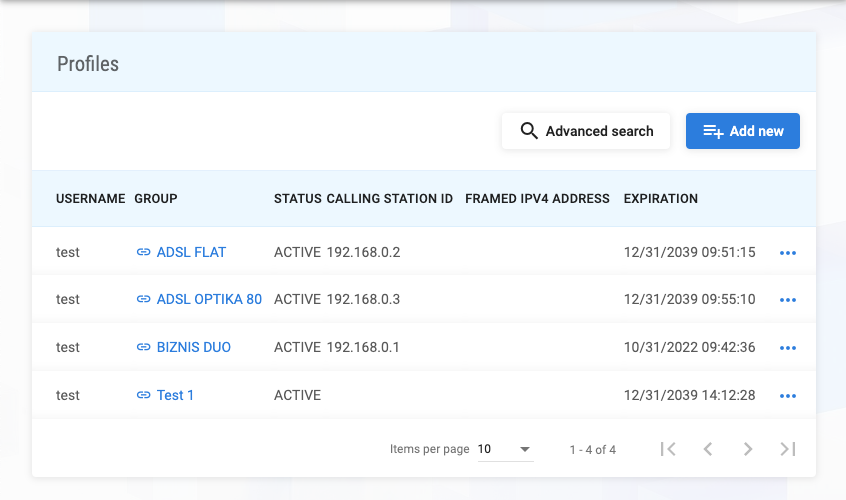This screenshot has width=846, height=500.
Task: Open the three-dot menu for ADSL OPTIKA 80 row
Action: pos(787,300)
